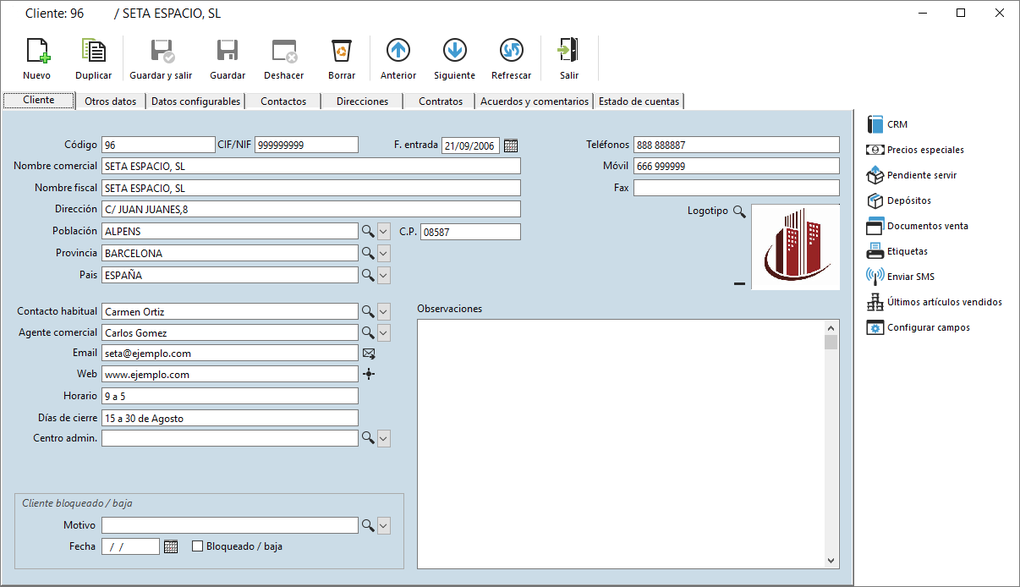1020x587 pixels.
Task: Open Documentos venta from side panel
Action: tap(927, 226)
